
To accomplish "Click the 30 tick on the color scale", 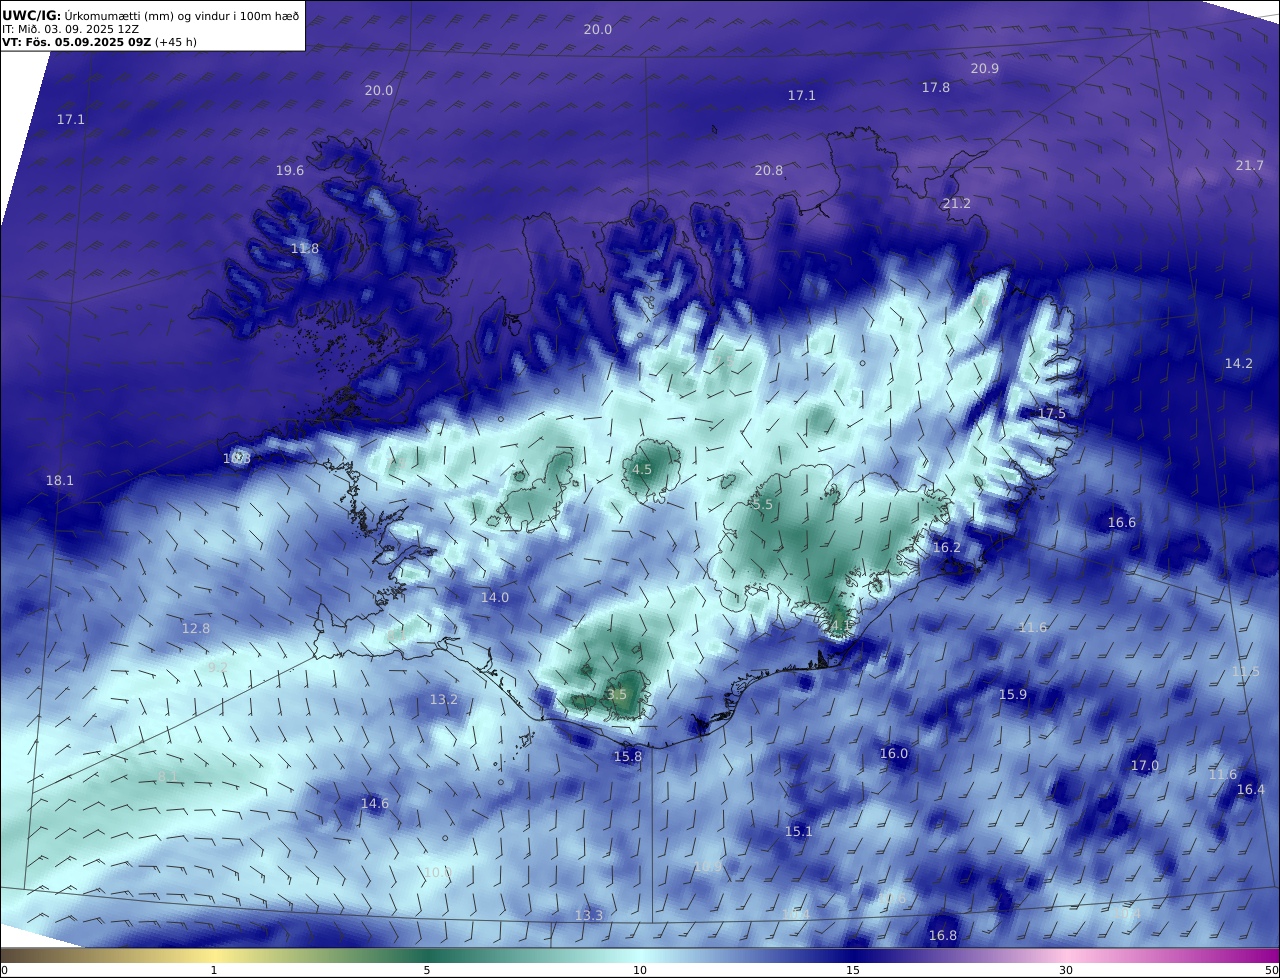I will click(x=1066, y=970).
